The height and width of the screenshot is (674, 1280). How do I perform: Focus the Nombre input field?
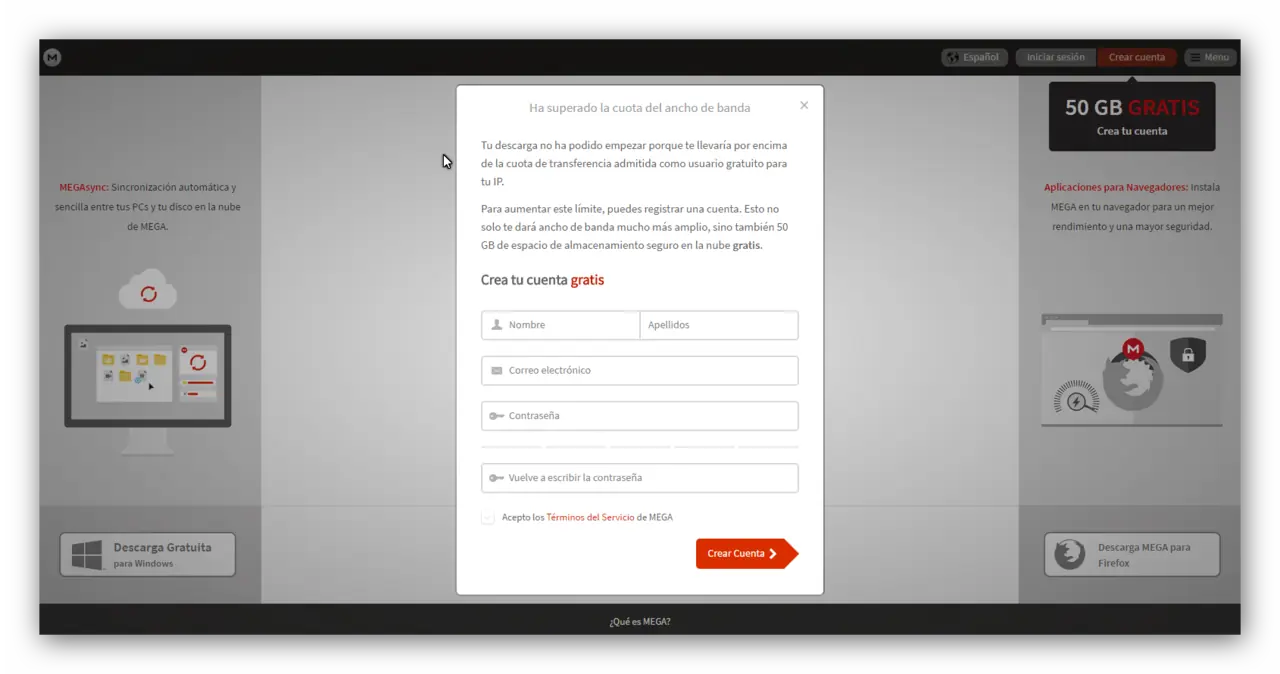coord(560,325)
